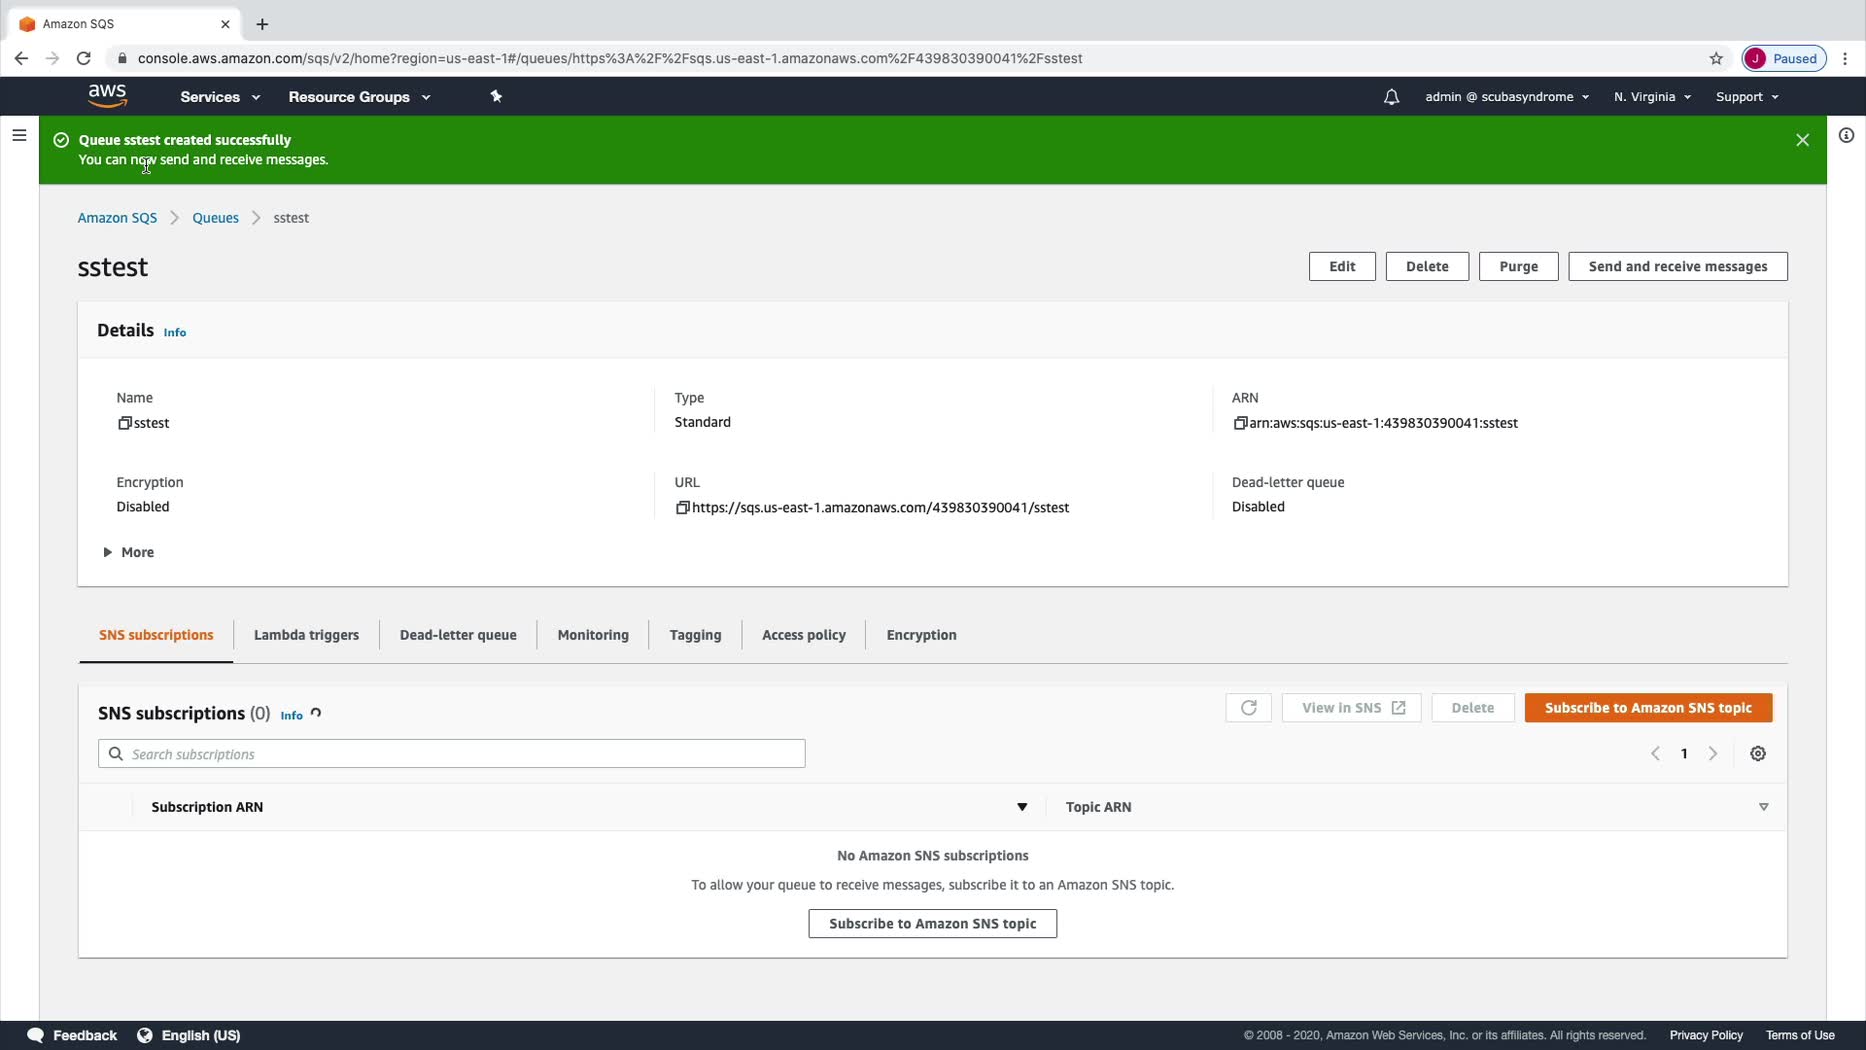Open the Tagging tab

coord(695,635)
